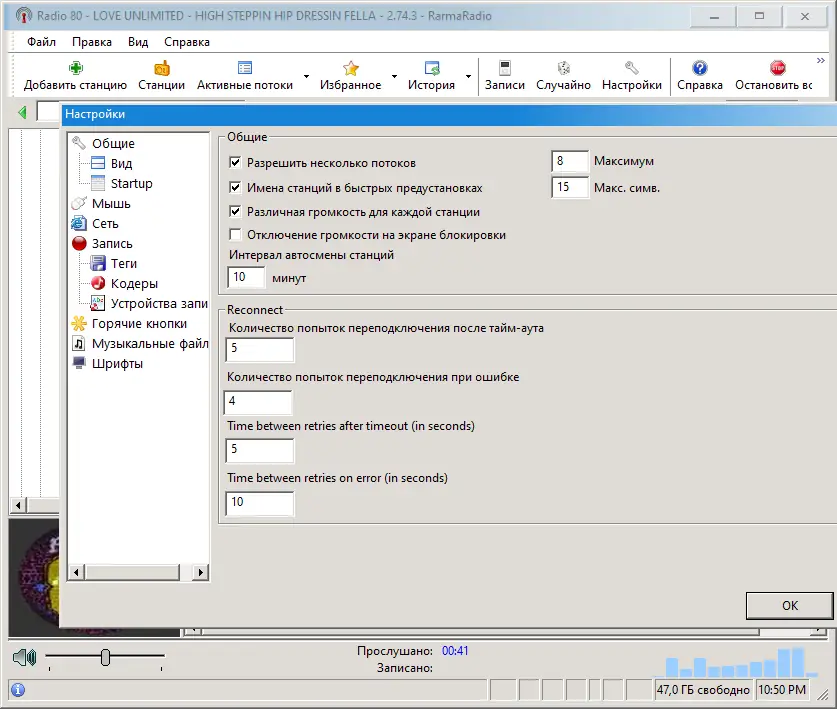This screenshot has height=709, width=837.
Task: Click the red Stop all icon
Action: coord(777,68)
